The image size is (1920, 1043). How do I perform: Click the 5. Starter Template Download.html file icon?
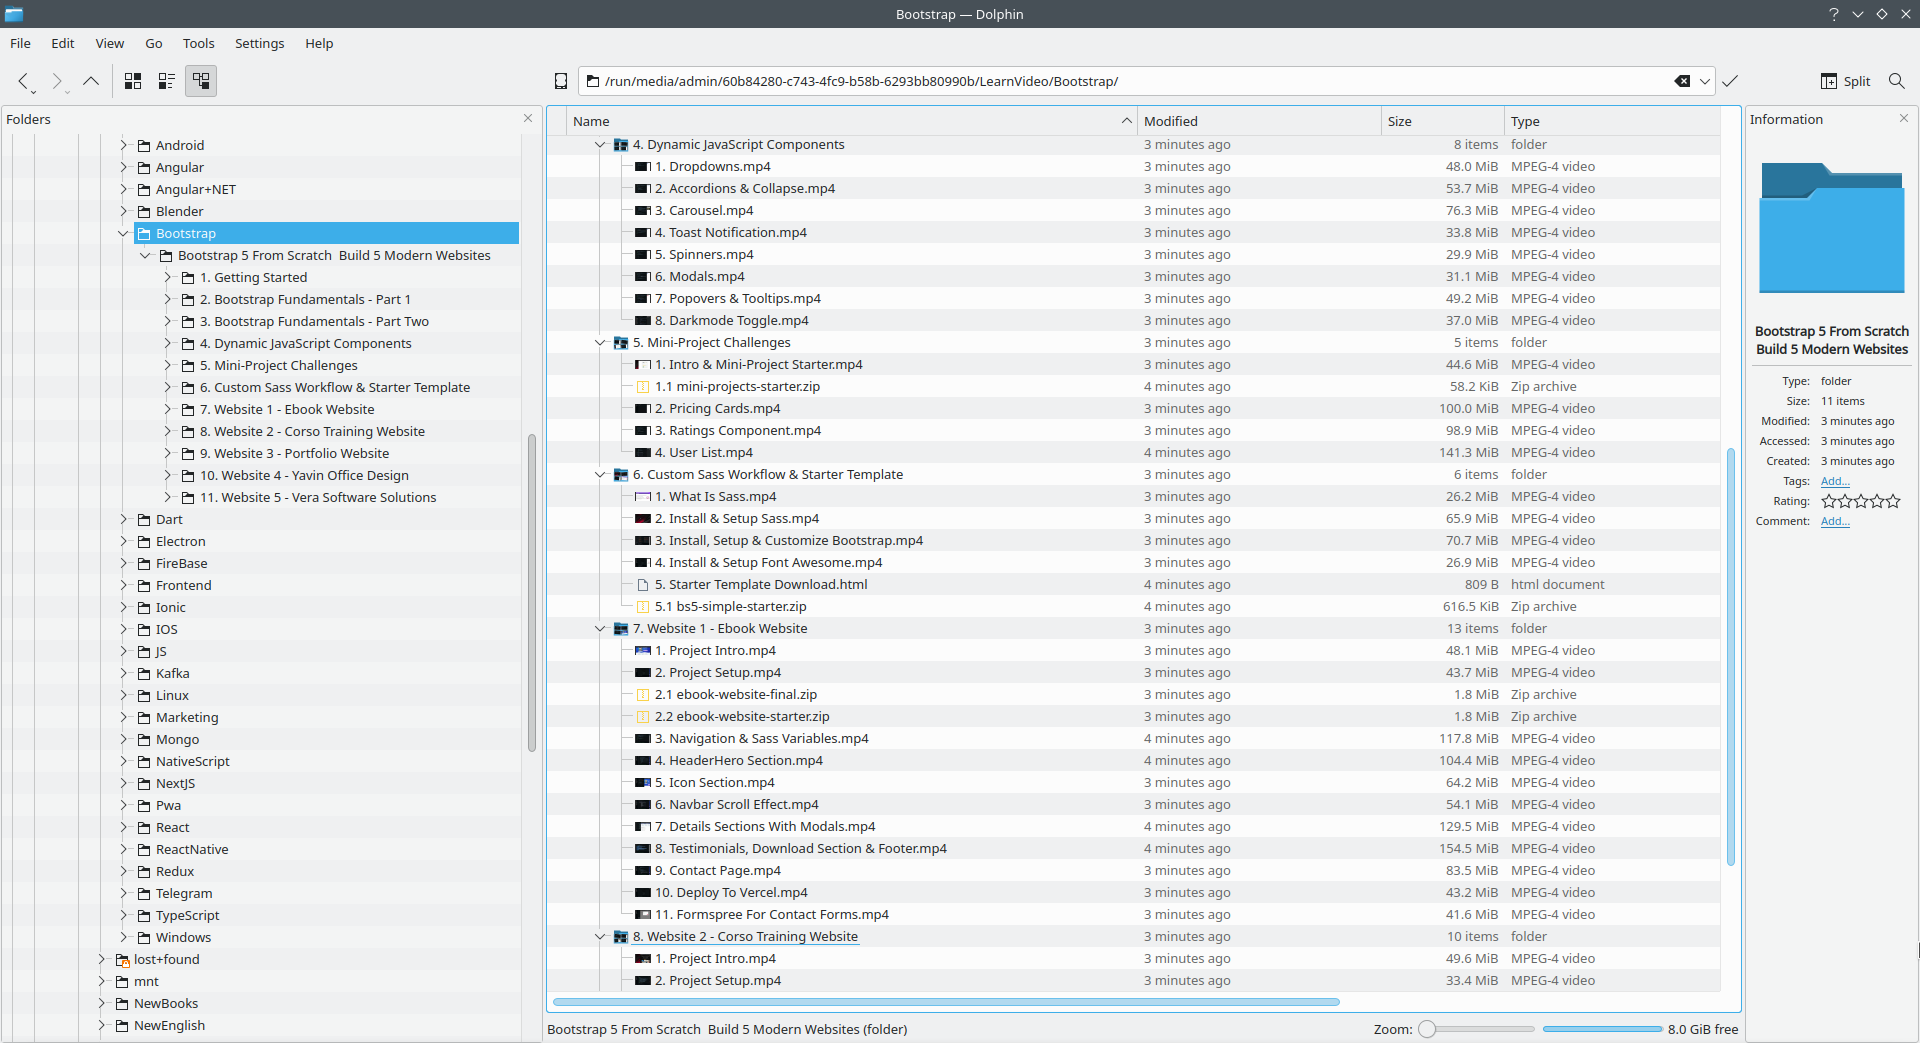pyautogui.click(x=643, y=585)
